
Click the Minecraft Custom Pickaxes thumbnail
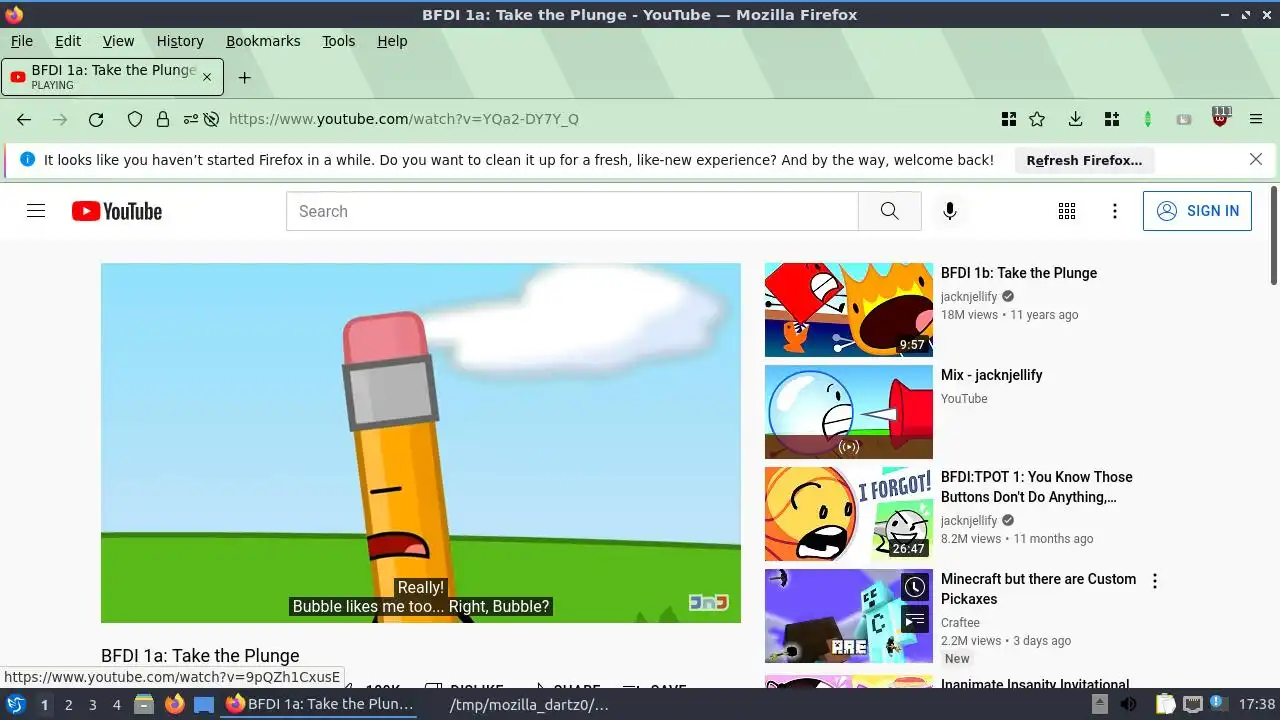click(849, 616)
